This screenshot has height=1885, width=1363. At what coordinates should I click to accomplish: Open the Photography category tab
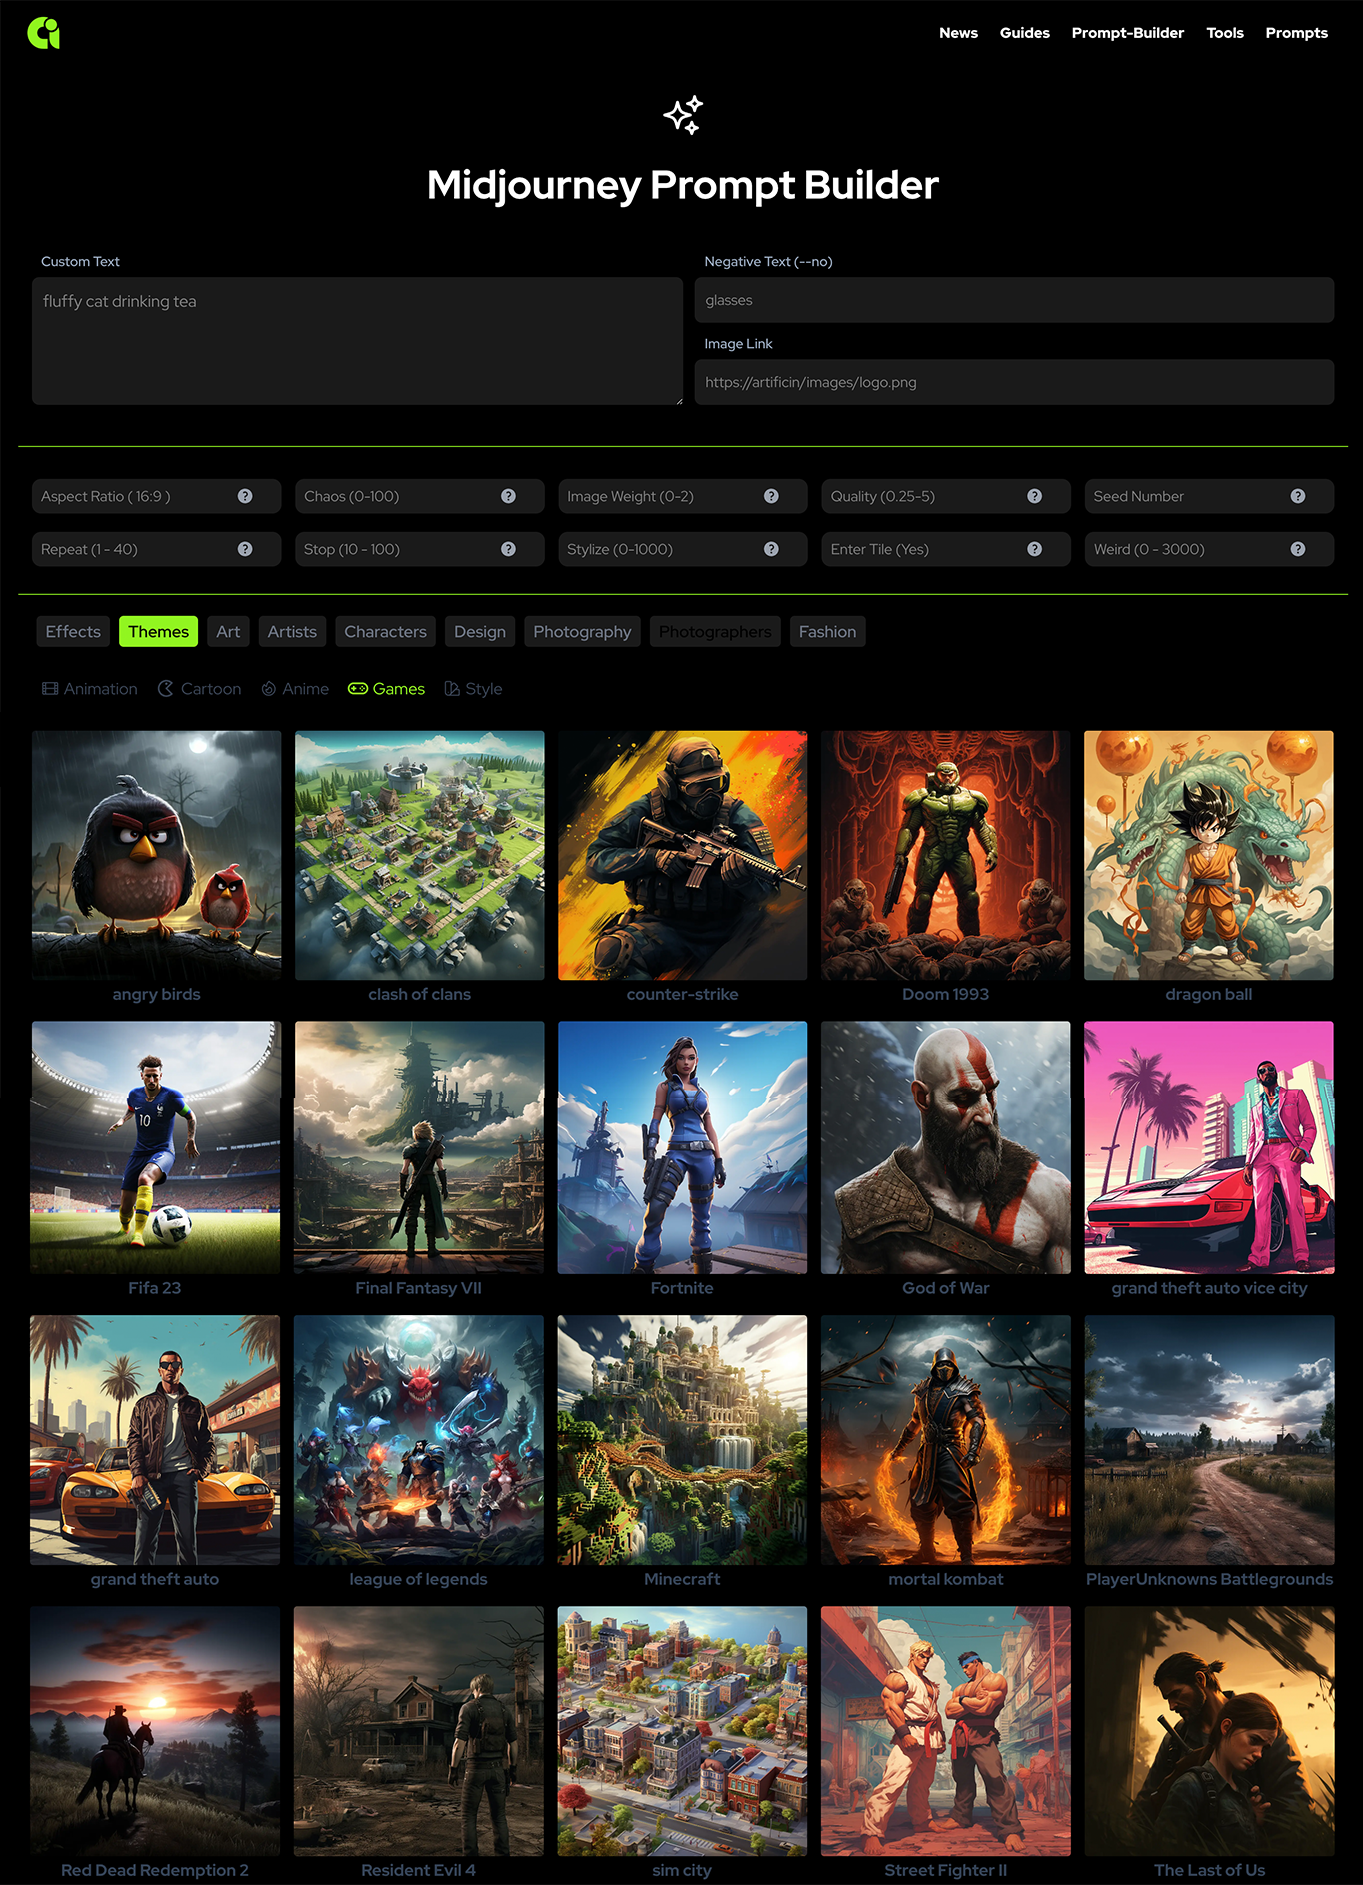[x=582, y=632]
